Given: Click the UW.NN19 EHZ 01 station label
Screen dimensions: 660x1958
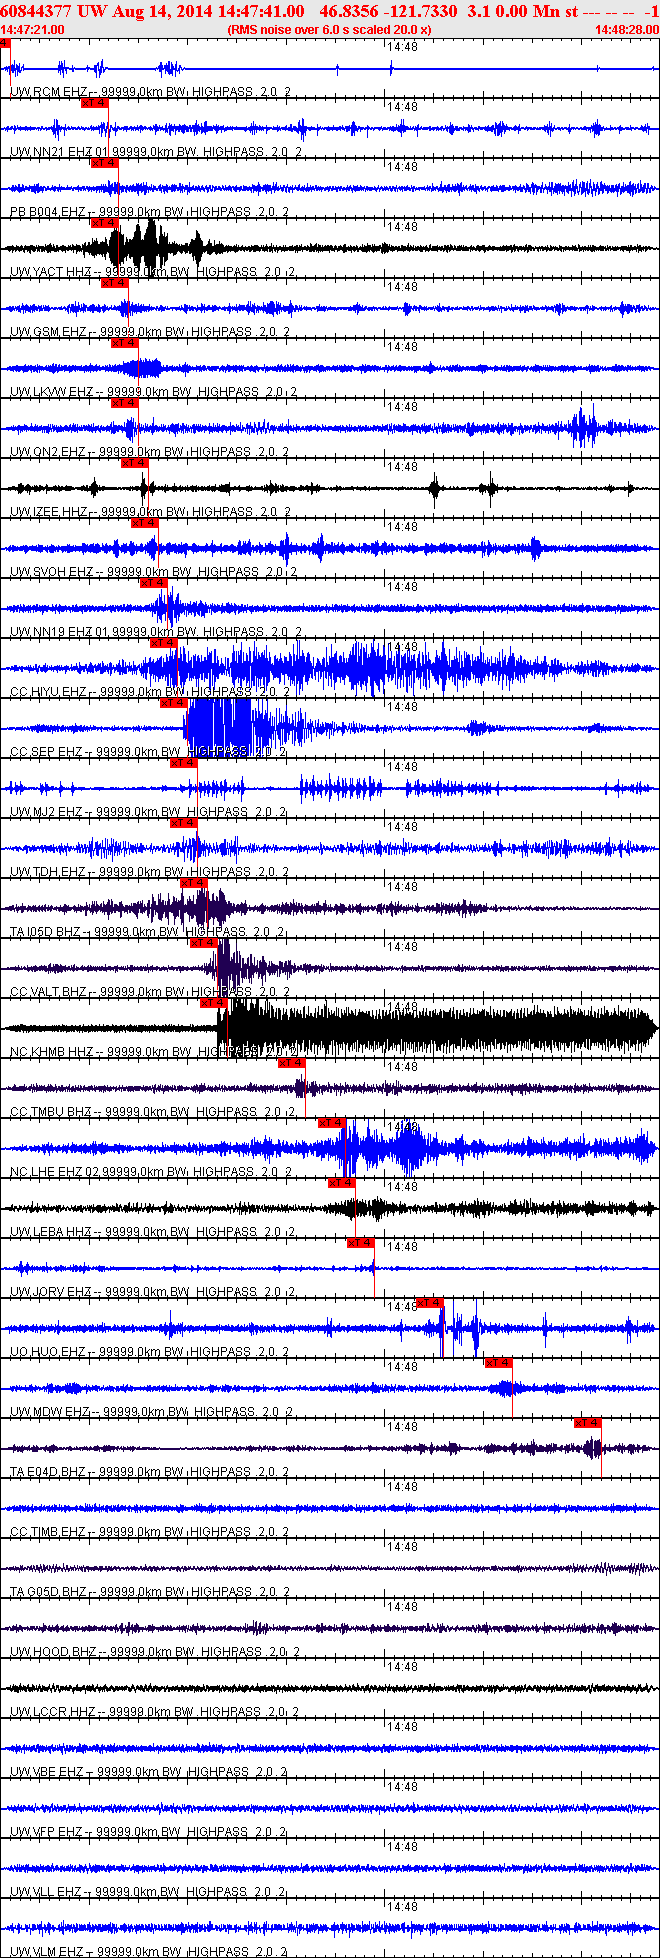Looking at the screenshot, I should click(x=59, y=632).
